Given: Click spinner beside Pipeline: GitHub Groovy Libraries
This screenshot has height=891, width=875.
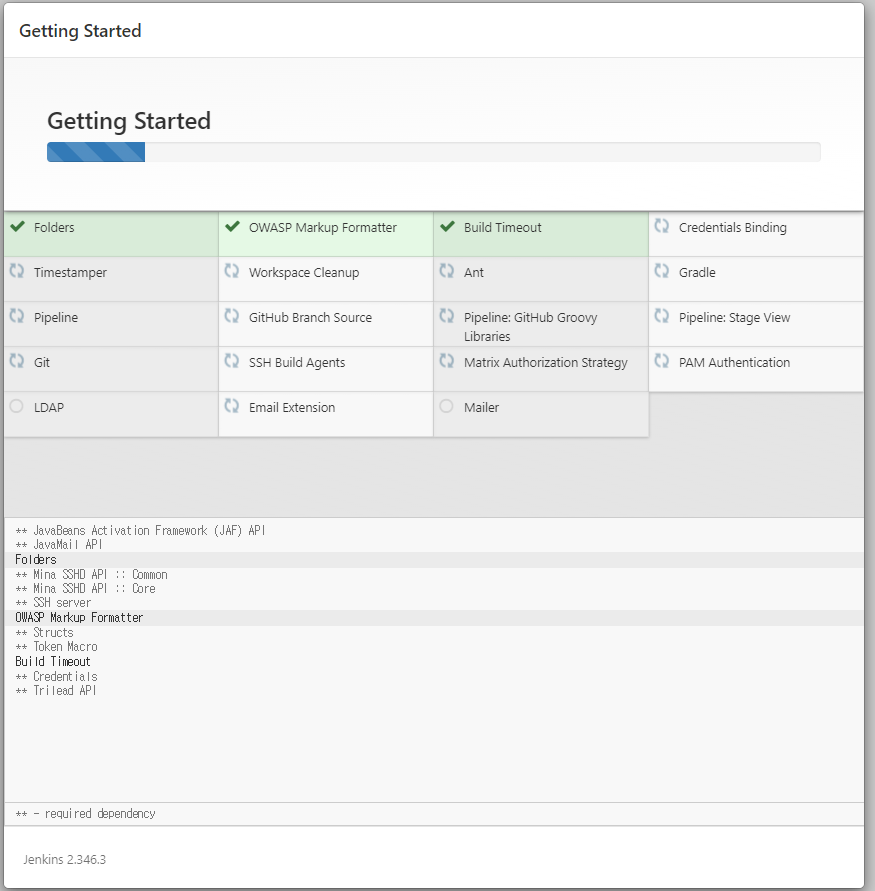Looking at the screenshot, I should coord(447,316).
